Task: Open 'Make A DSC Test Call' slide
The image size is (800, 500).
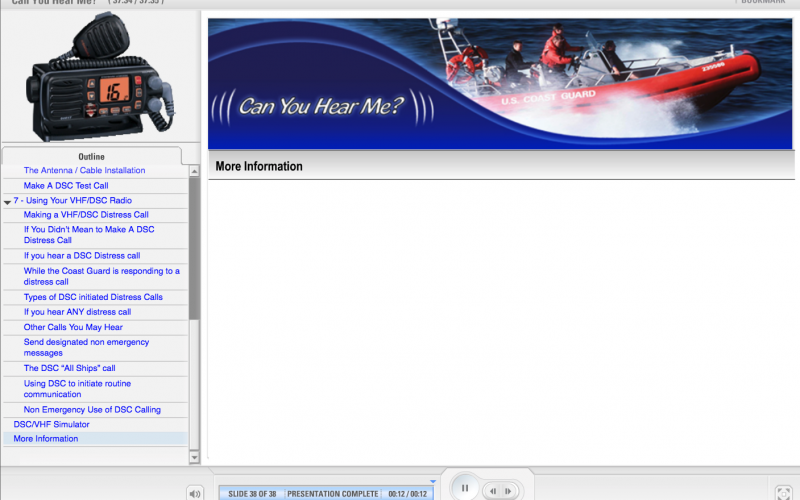Action: point(66,186)
